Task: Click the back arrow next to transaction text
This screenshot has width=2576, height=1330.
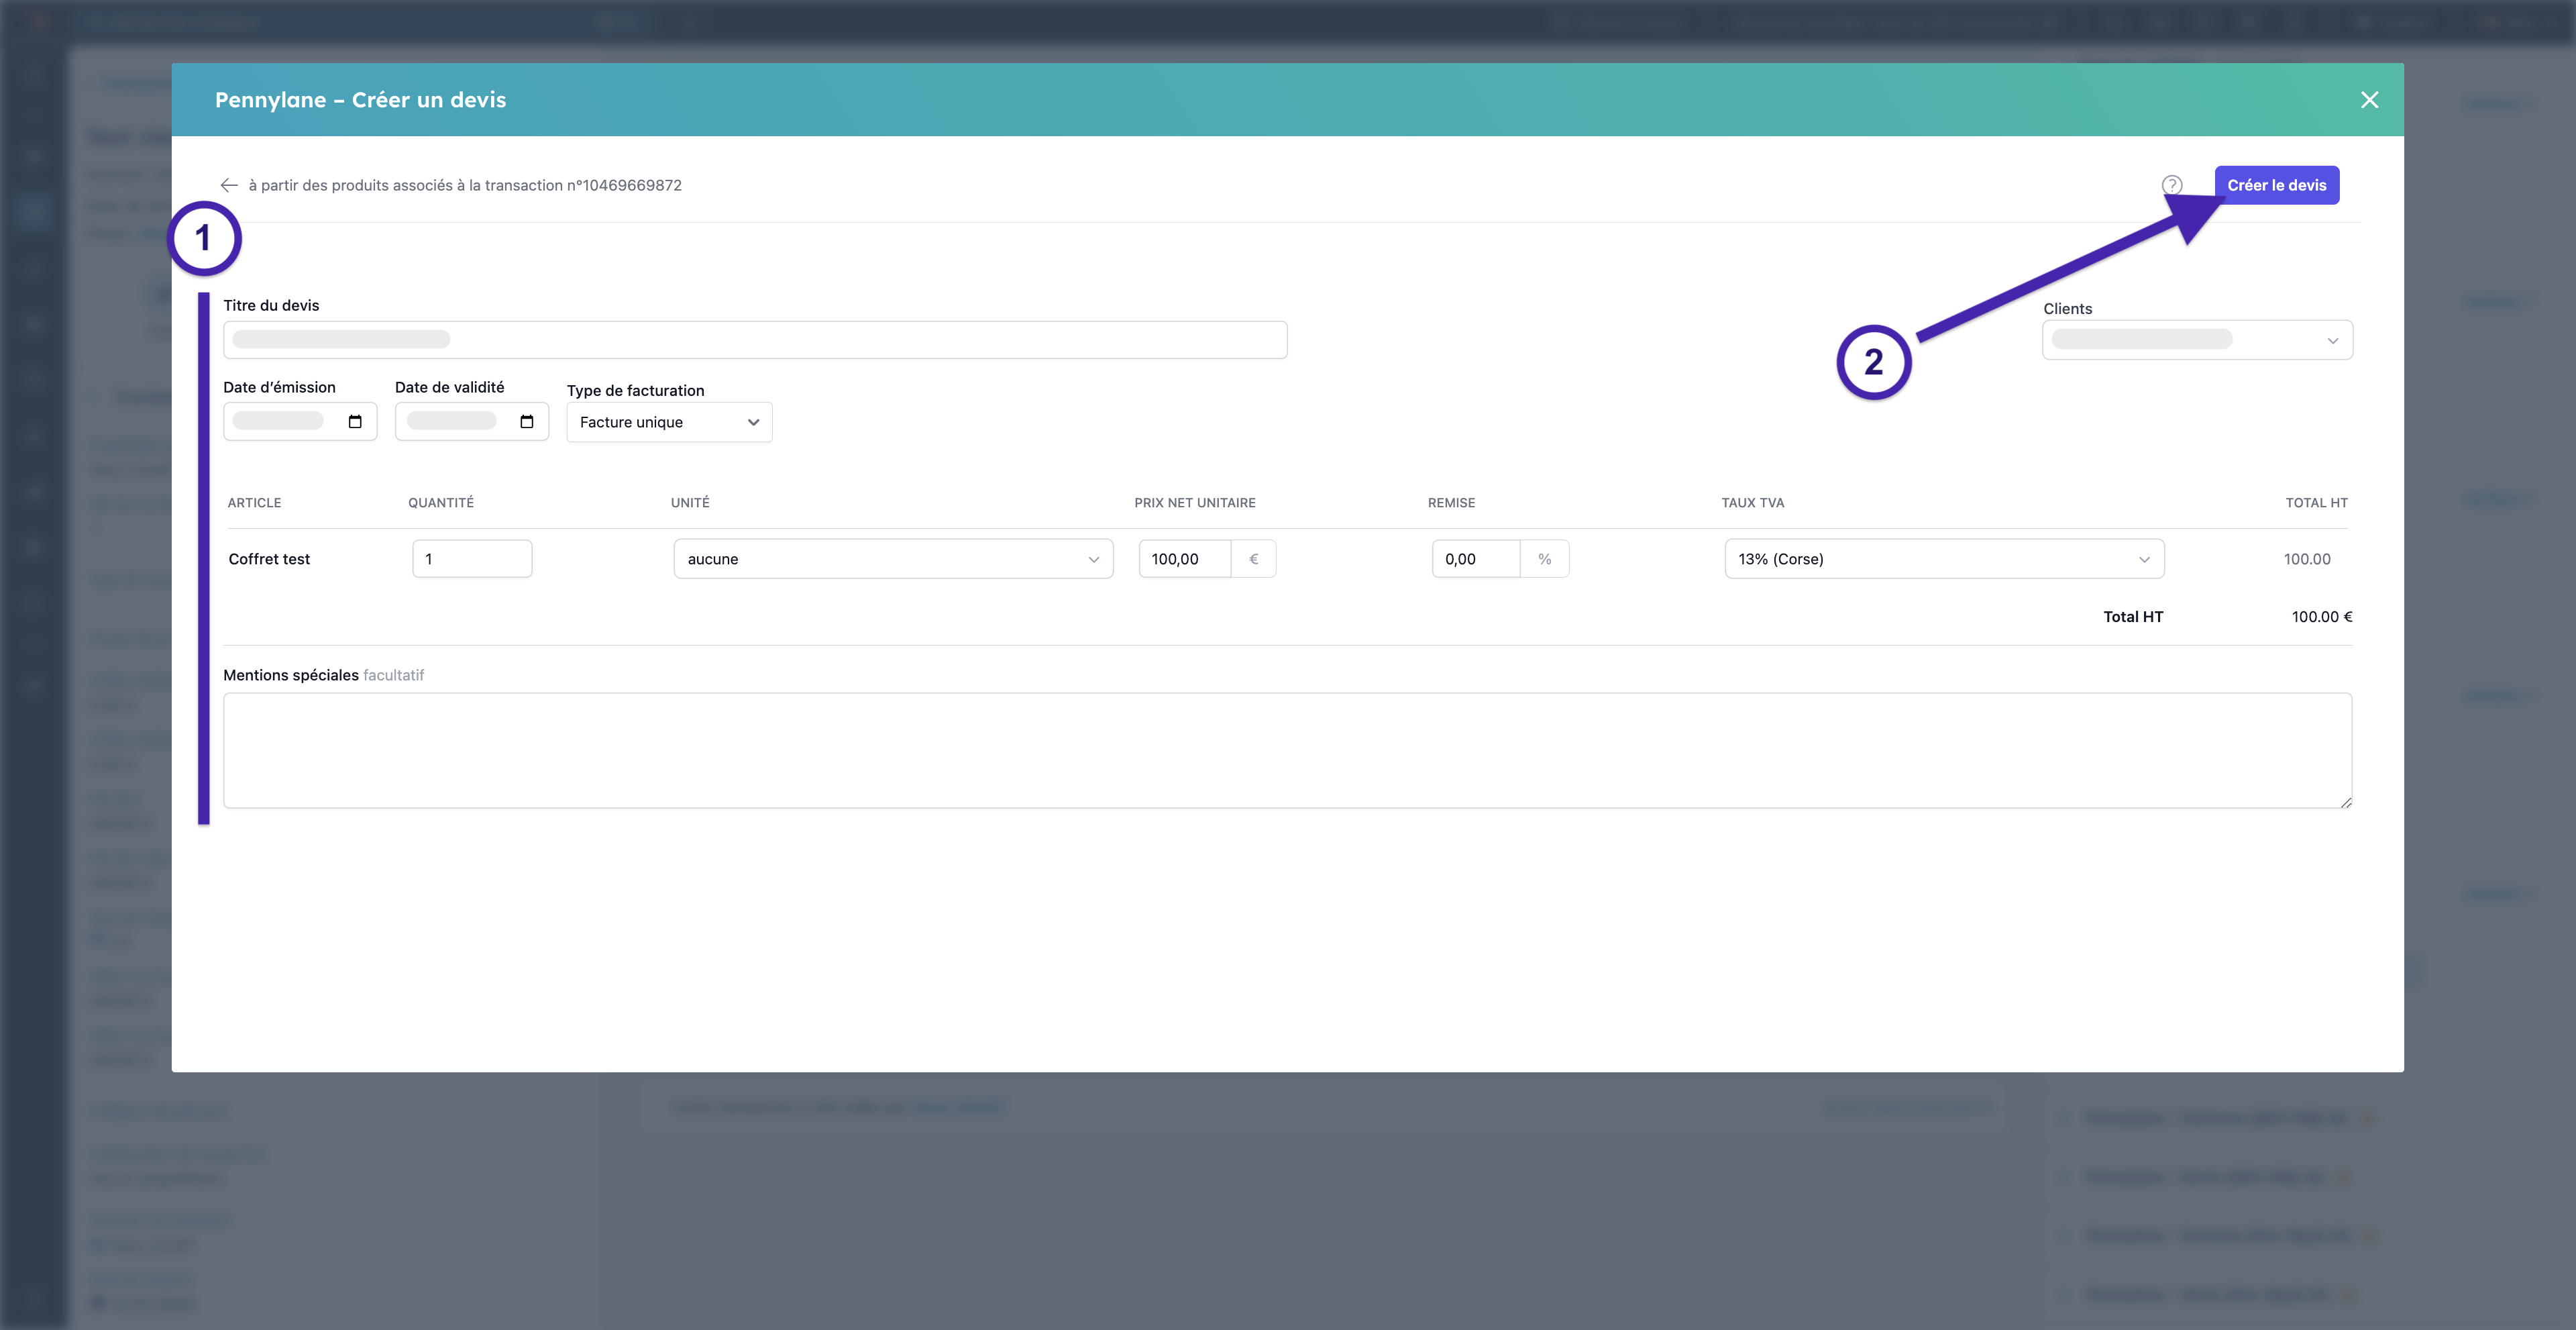Action: click(229, 185)
